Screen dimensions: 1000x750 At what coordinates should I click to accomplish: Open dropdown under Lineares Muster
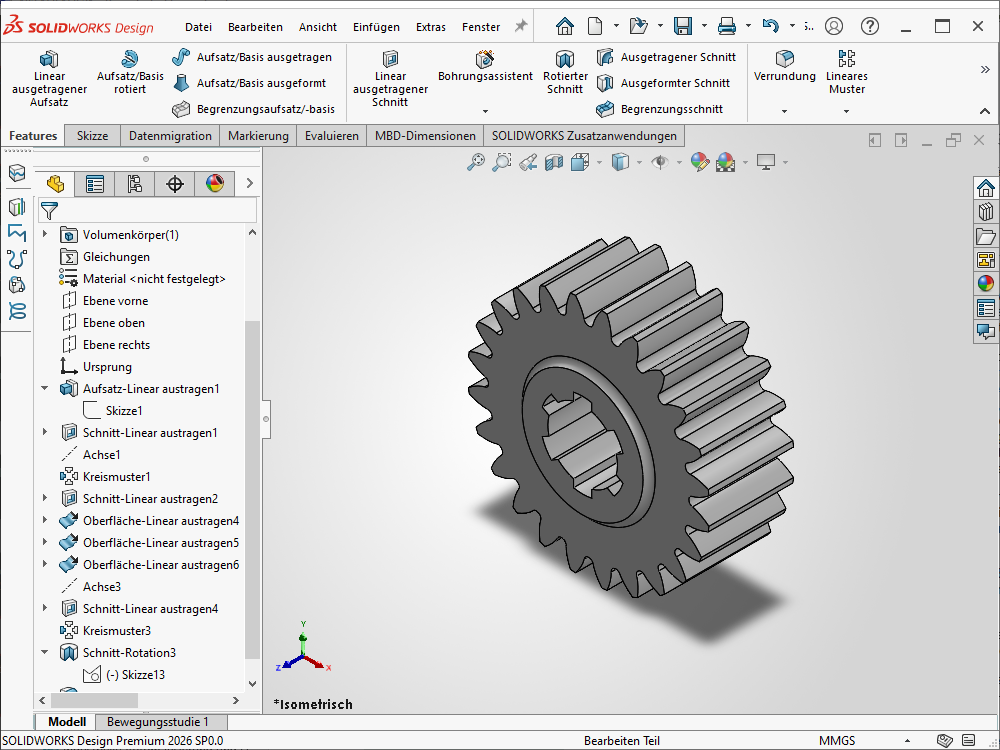pos(847,111)
